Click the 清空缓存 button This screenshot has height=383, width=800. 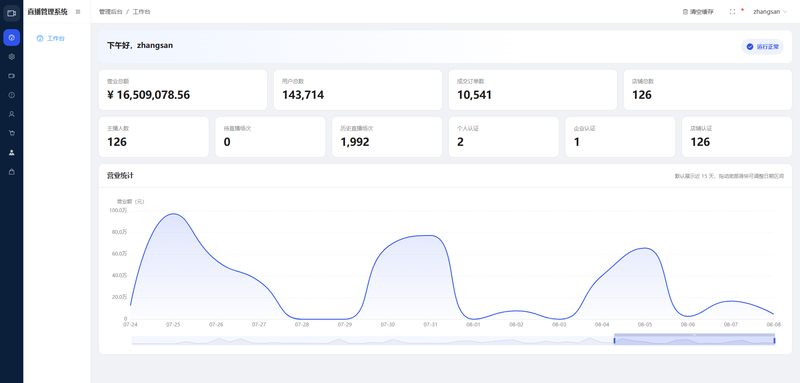pyautogui.click(x=698, y=12)
